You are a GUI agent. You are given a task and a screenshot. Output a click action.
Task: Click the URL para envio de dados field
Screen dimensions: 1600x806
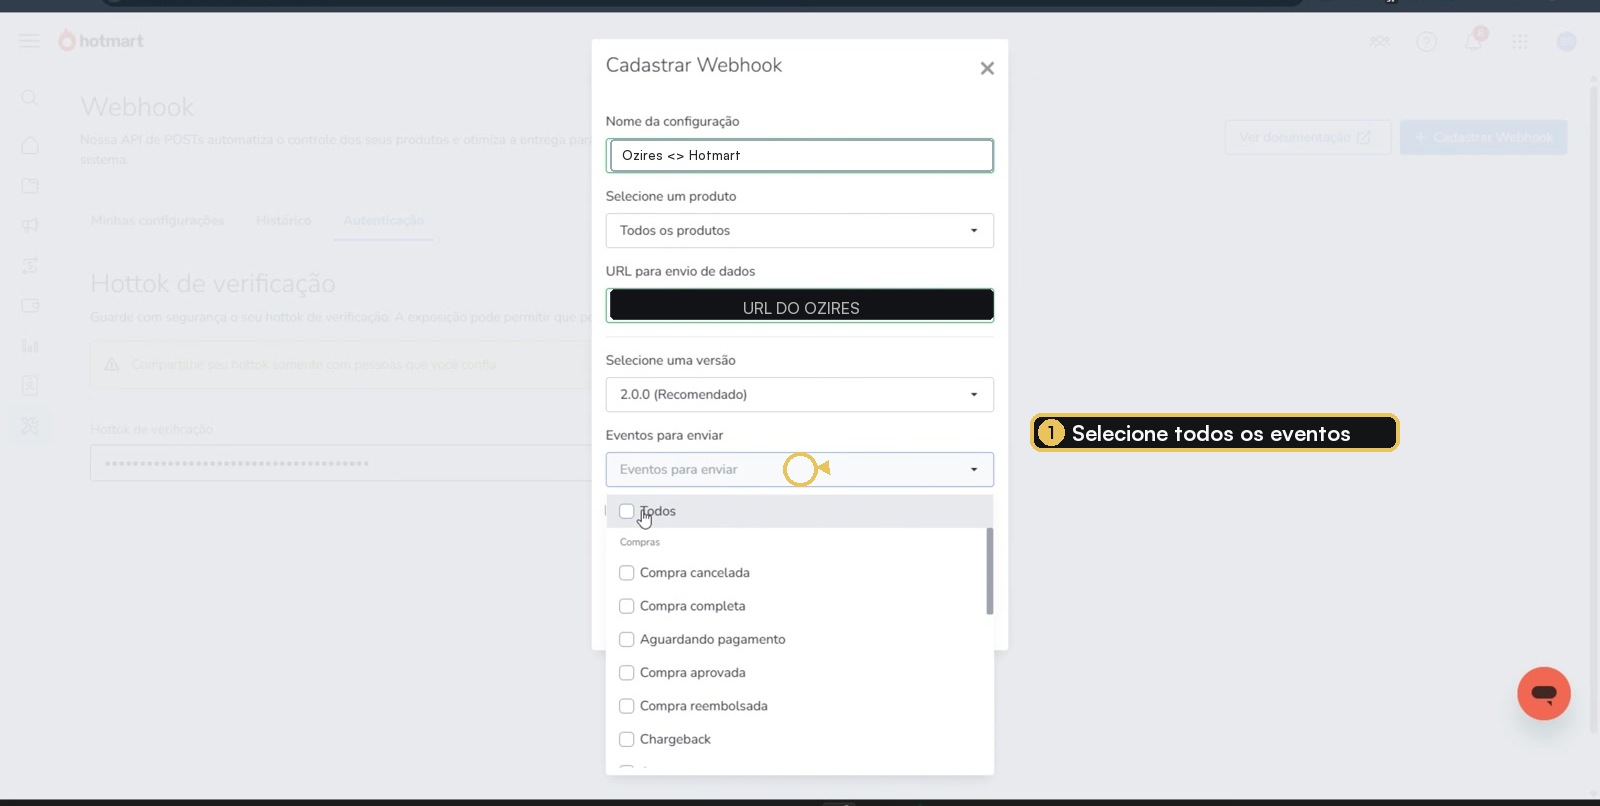pos(800,305)
